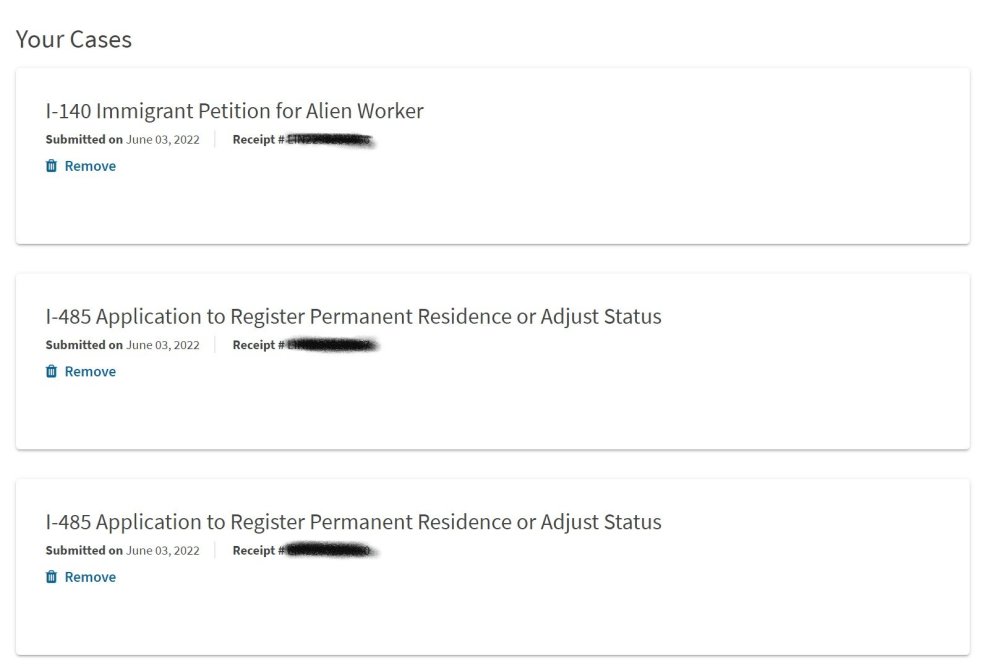Screen dimensions: 1000x671
Task: Click the trash icon on the last I-485 case
Action: point(52,577)
